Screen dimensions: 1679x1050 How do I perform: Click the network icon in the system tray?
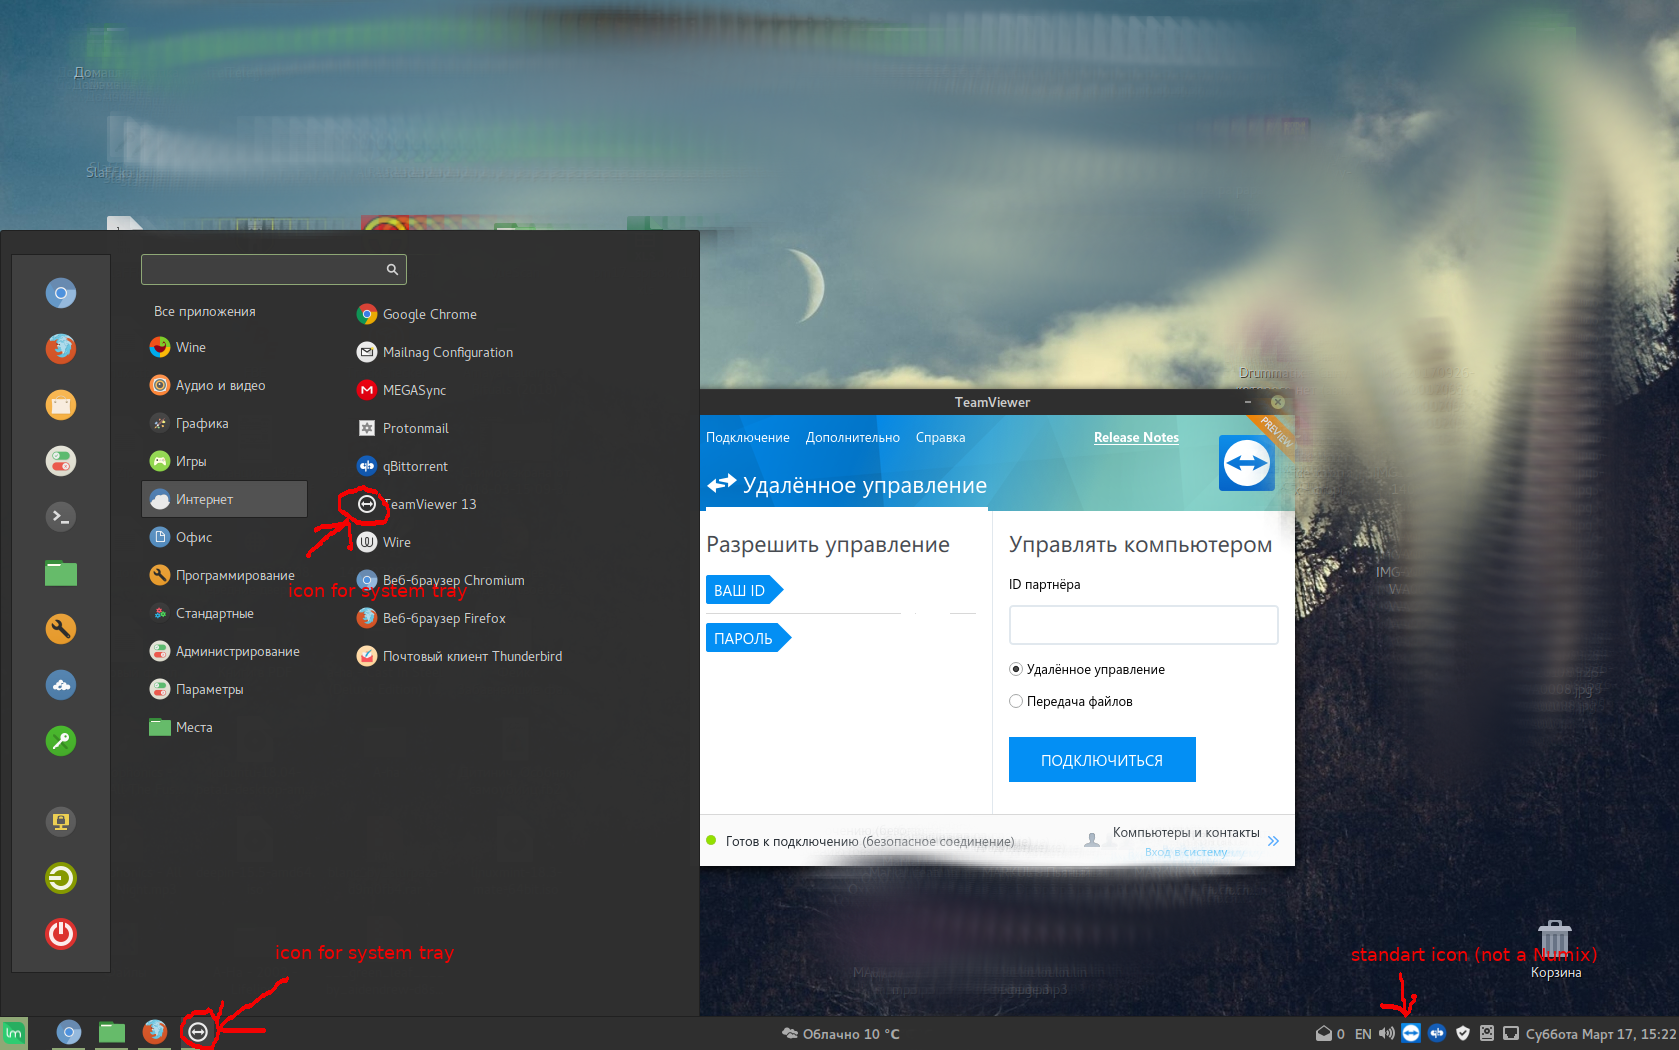coord(1511,1033)
